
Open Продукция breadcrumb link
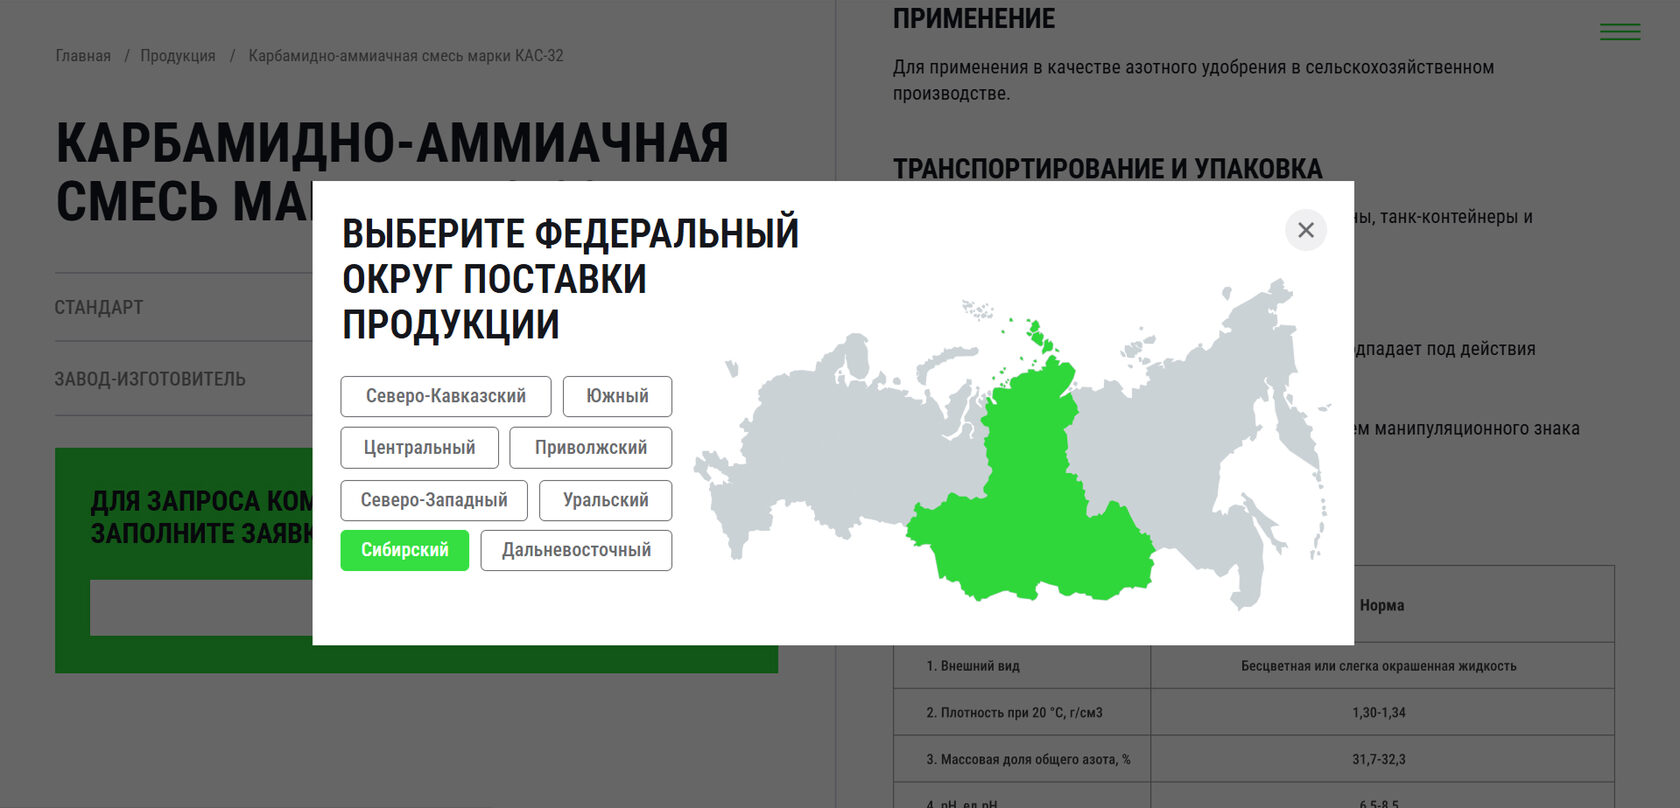point(178,56)
